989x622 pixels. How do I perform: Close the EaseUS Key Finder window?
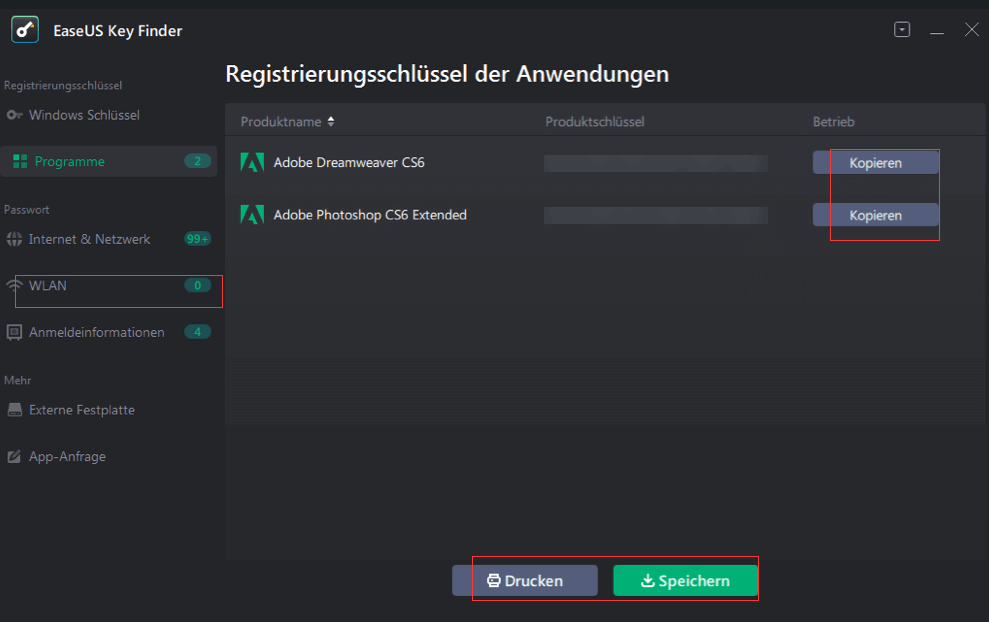pos(971,30)
